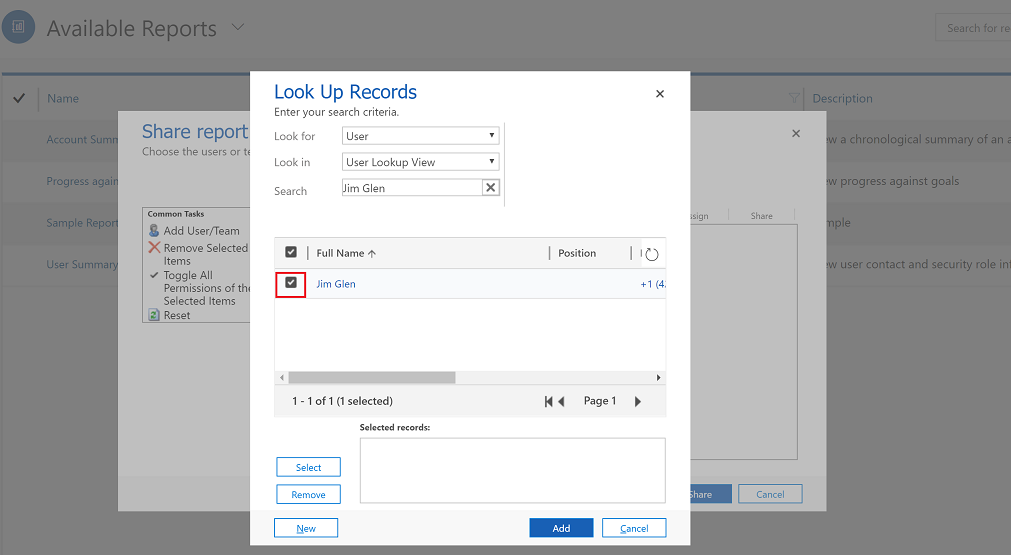Go to previous page arrow

pos(562,401)
